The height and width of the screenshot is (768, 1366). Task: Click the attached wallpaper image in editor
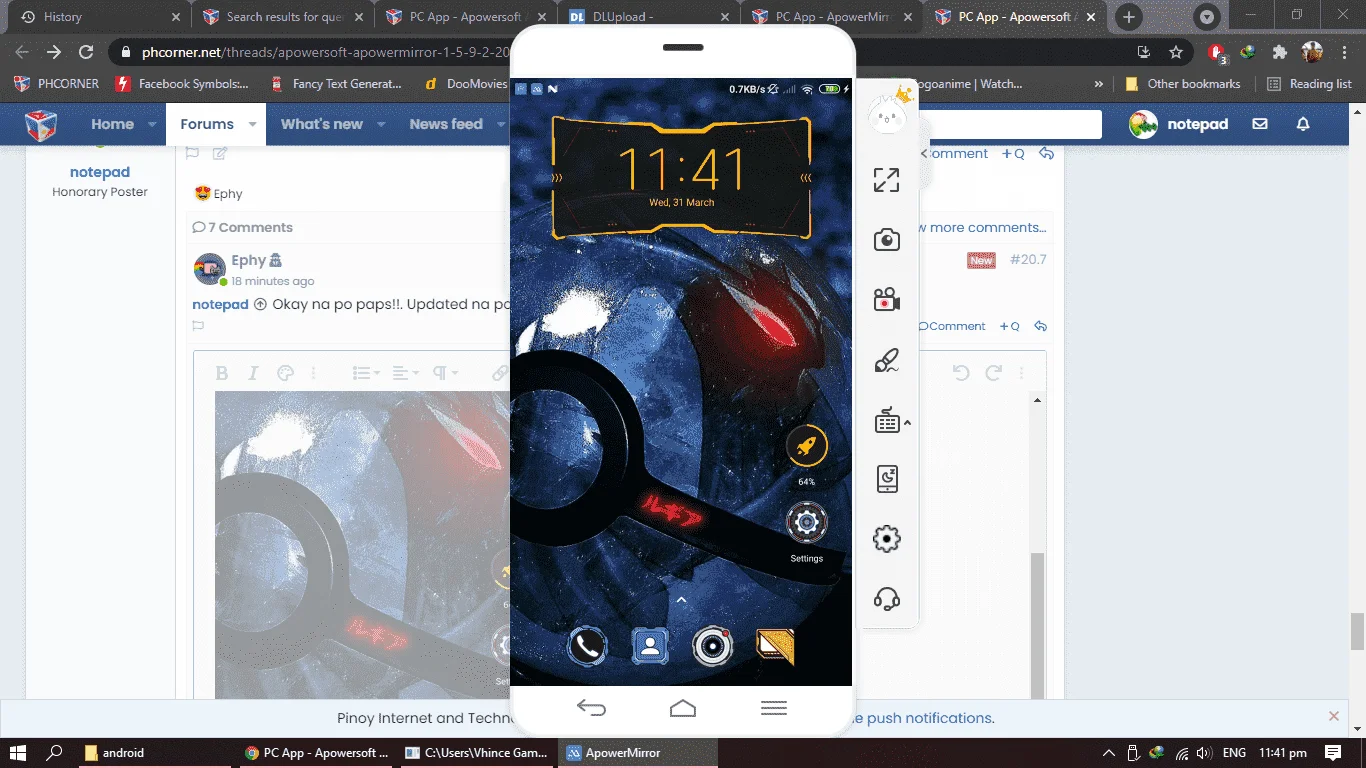click(363, 545)
